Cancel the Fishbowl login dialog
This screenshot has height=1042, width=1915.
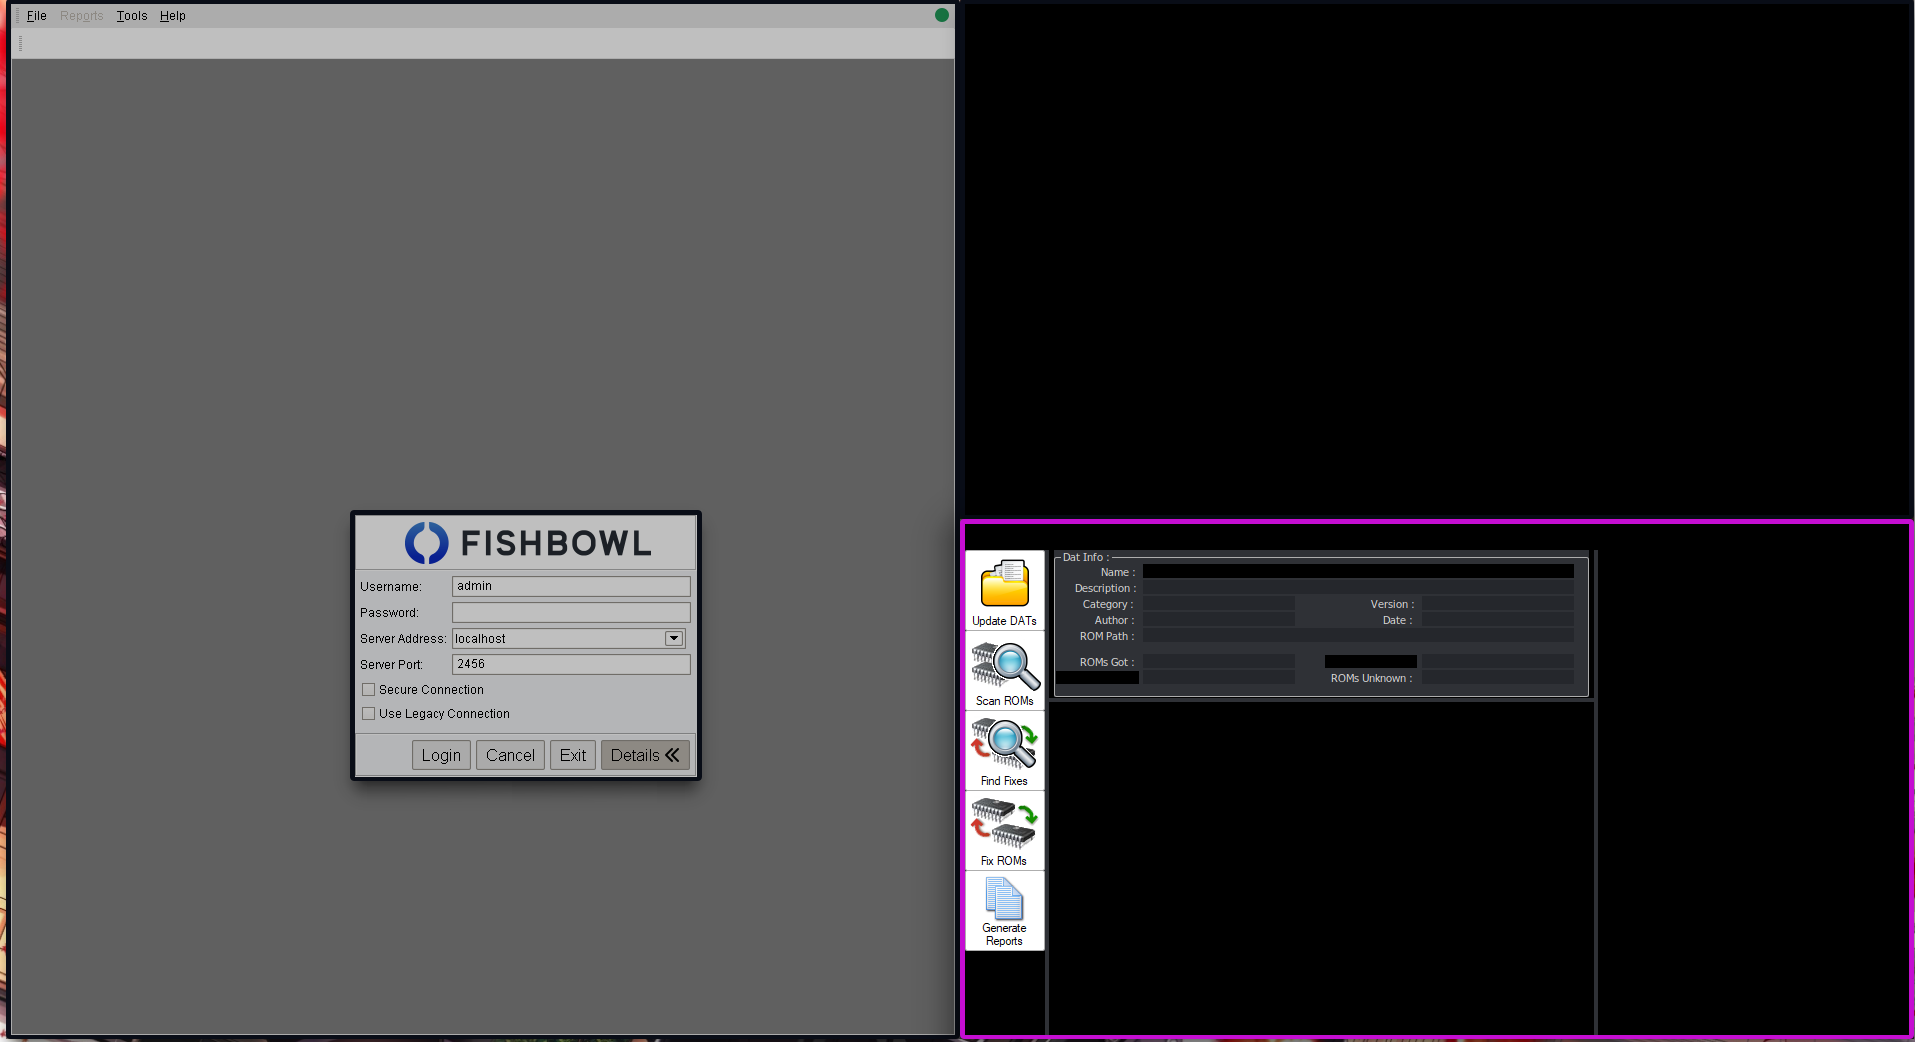(x=510, y=755)
